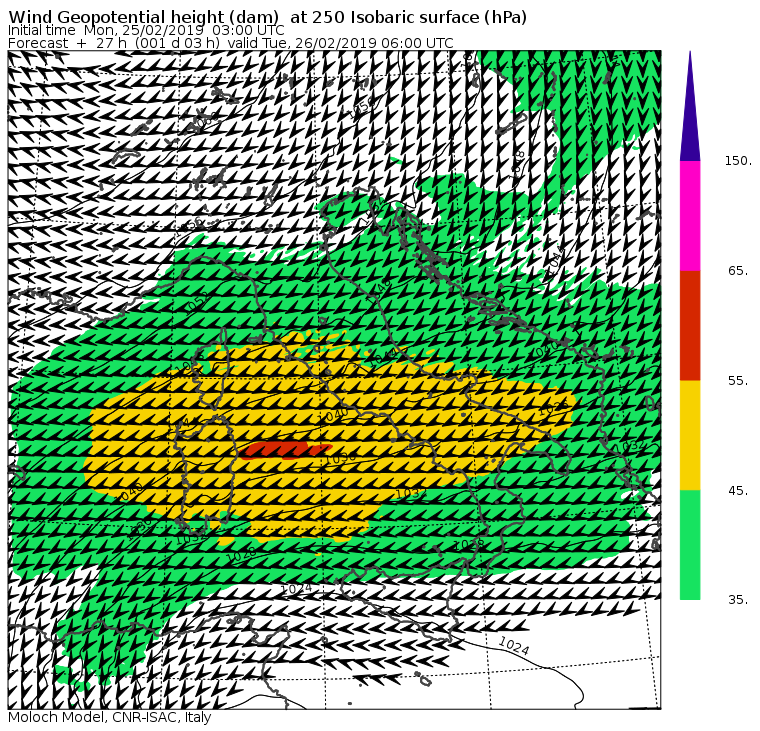Click the dark red color band in legend

click(x=690, y=325)
